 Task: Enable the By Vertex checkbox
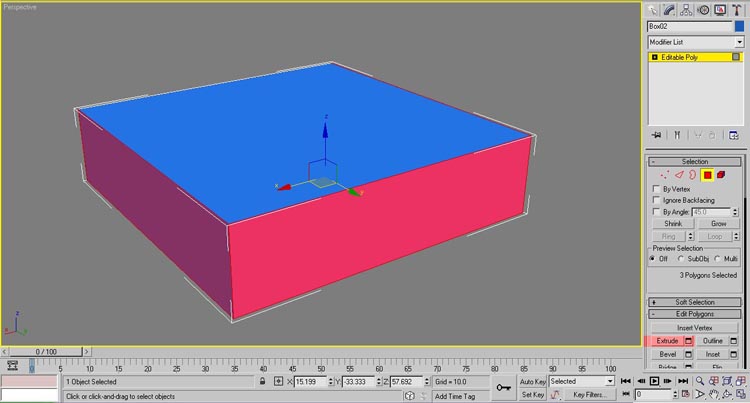pos(656,189)
